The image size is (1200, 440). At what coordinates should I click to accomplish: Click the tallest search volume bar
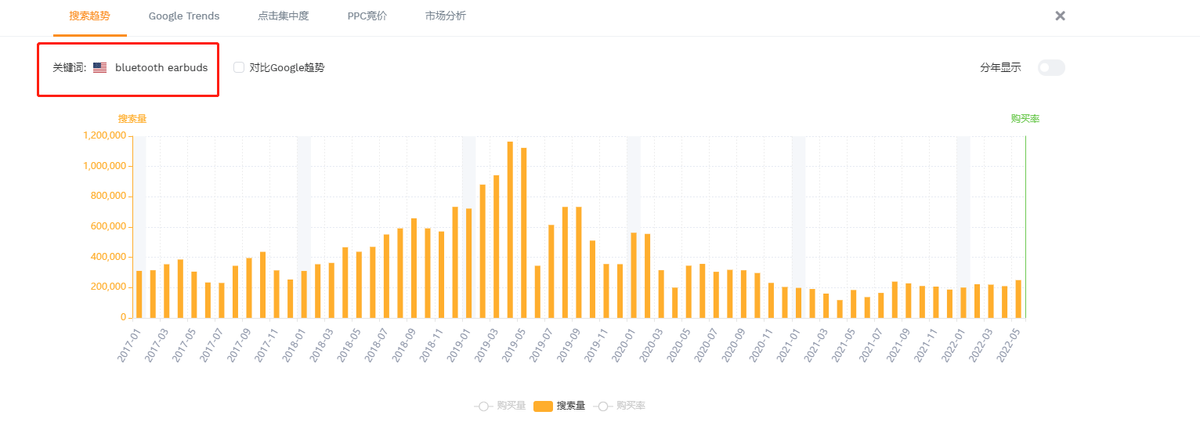pyautogui.click(x=510, y=230)
